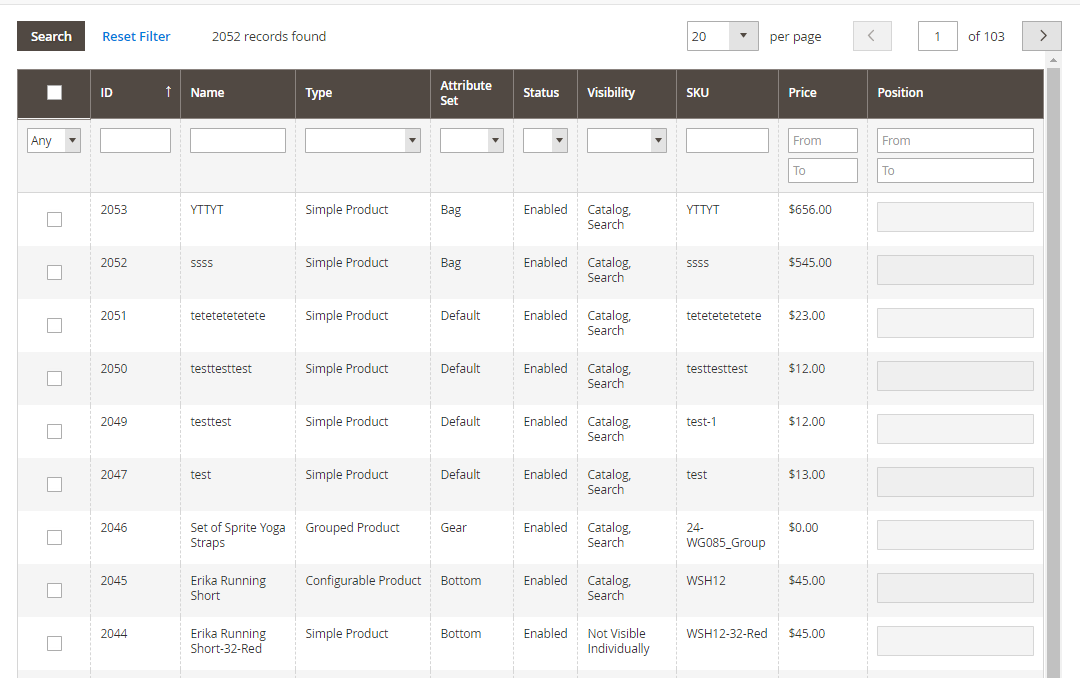
Task: Focus the Name filter input
Action: click(238, 141)
